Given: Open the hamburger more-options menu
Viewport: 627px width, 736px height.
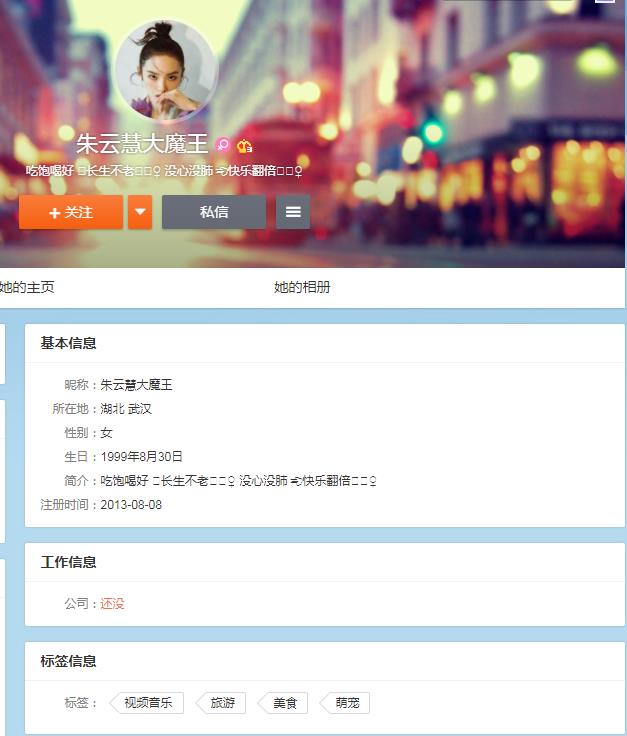Looking at the screenshot, I should (x=293, y=212).
